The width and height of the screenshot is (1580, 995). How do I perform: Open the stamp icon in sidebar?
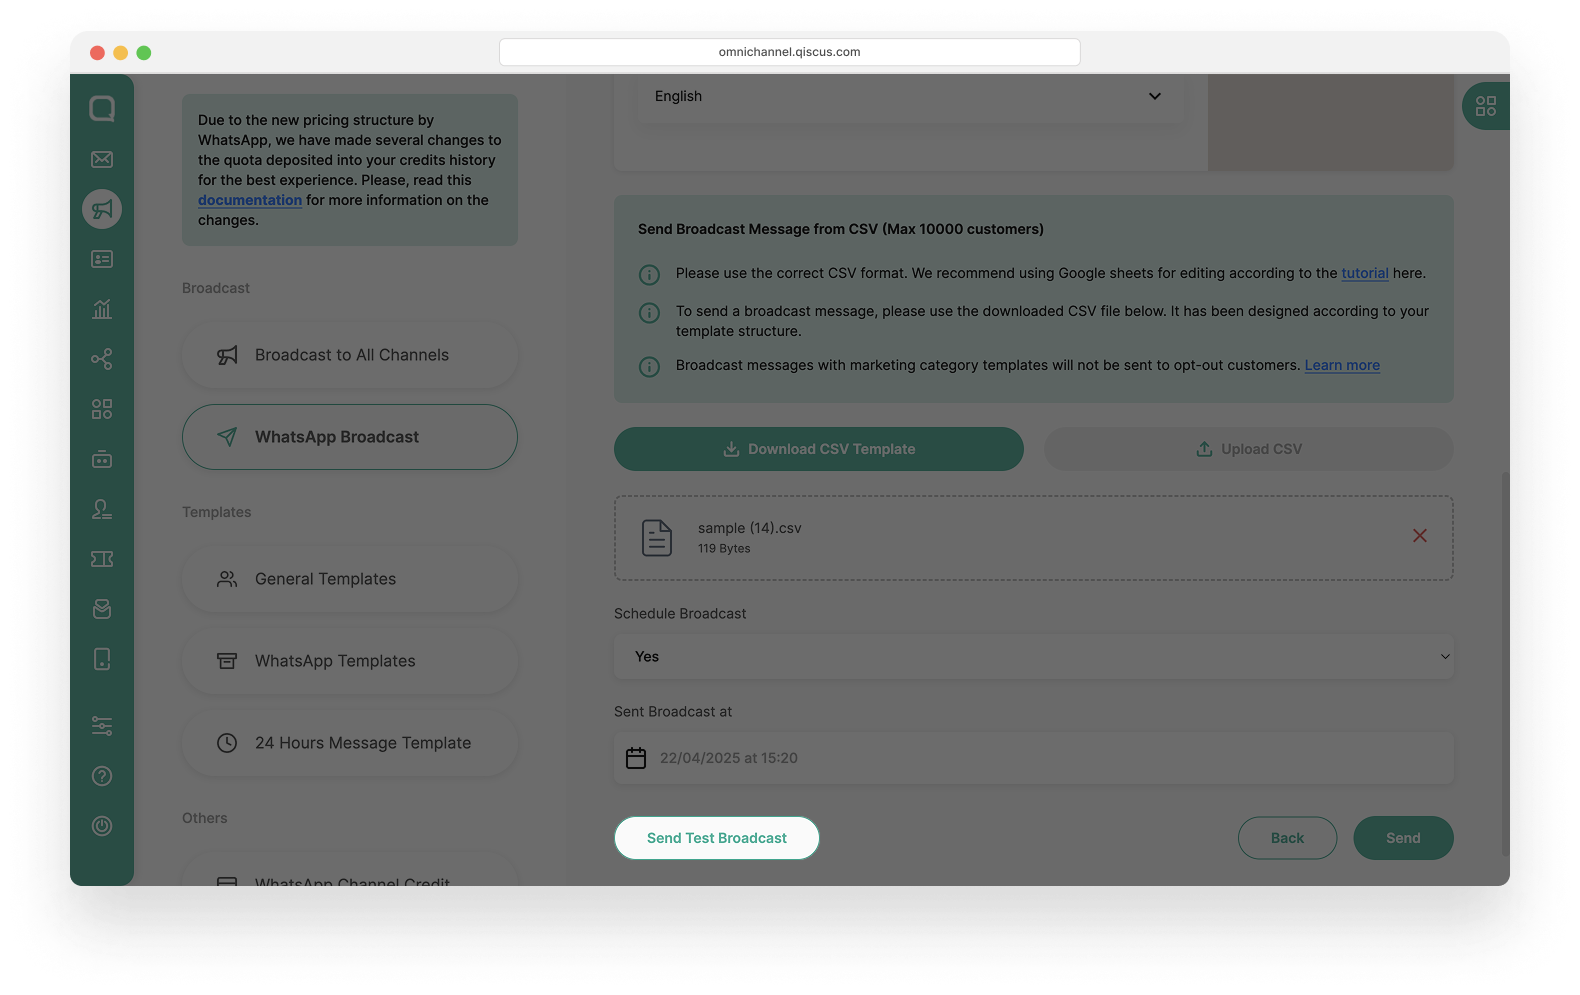pos(102,509)
